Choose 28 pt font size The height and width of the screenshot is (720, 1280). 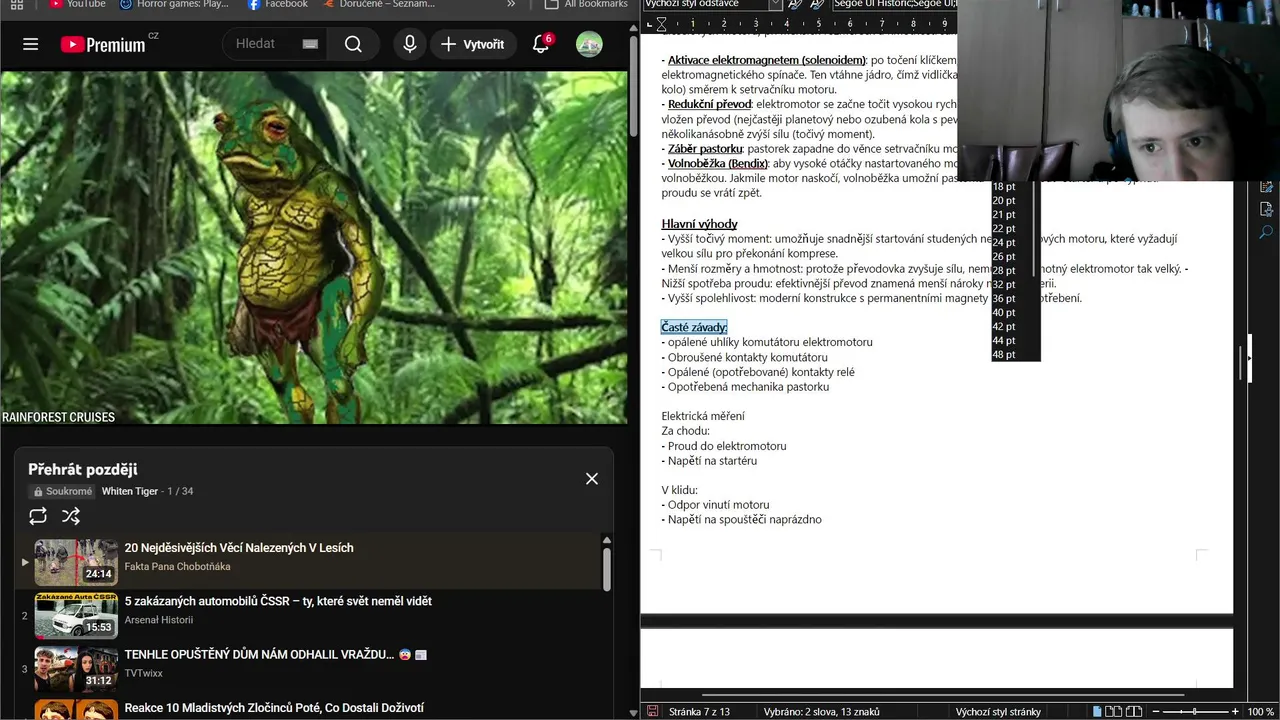tap(1004, 271)
